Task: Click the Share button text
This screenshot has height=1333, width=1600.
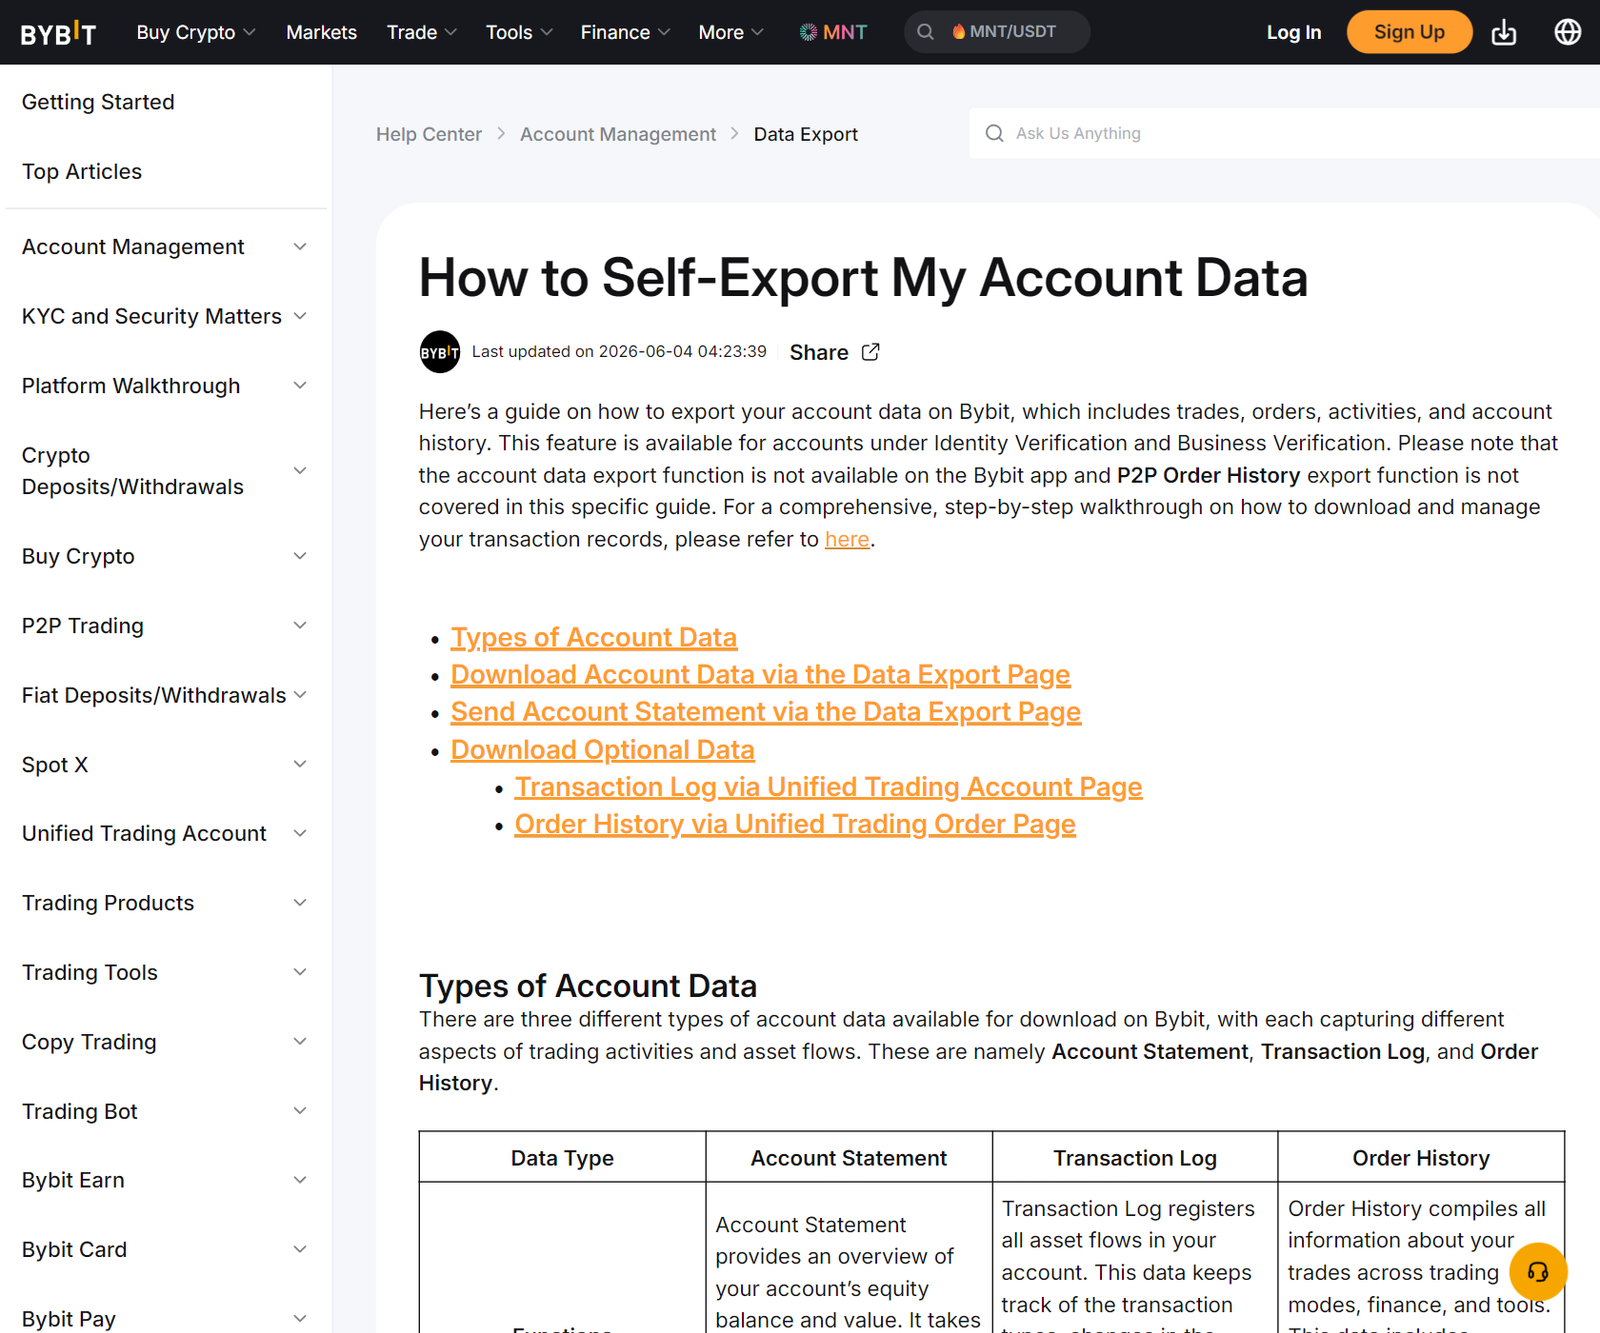Action: click(x=819, y=353)
